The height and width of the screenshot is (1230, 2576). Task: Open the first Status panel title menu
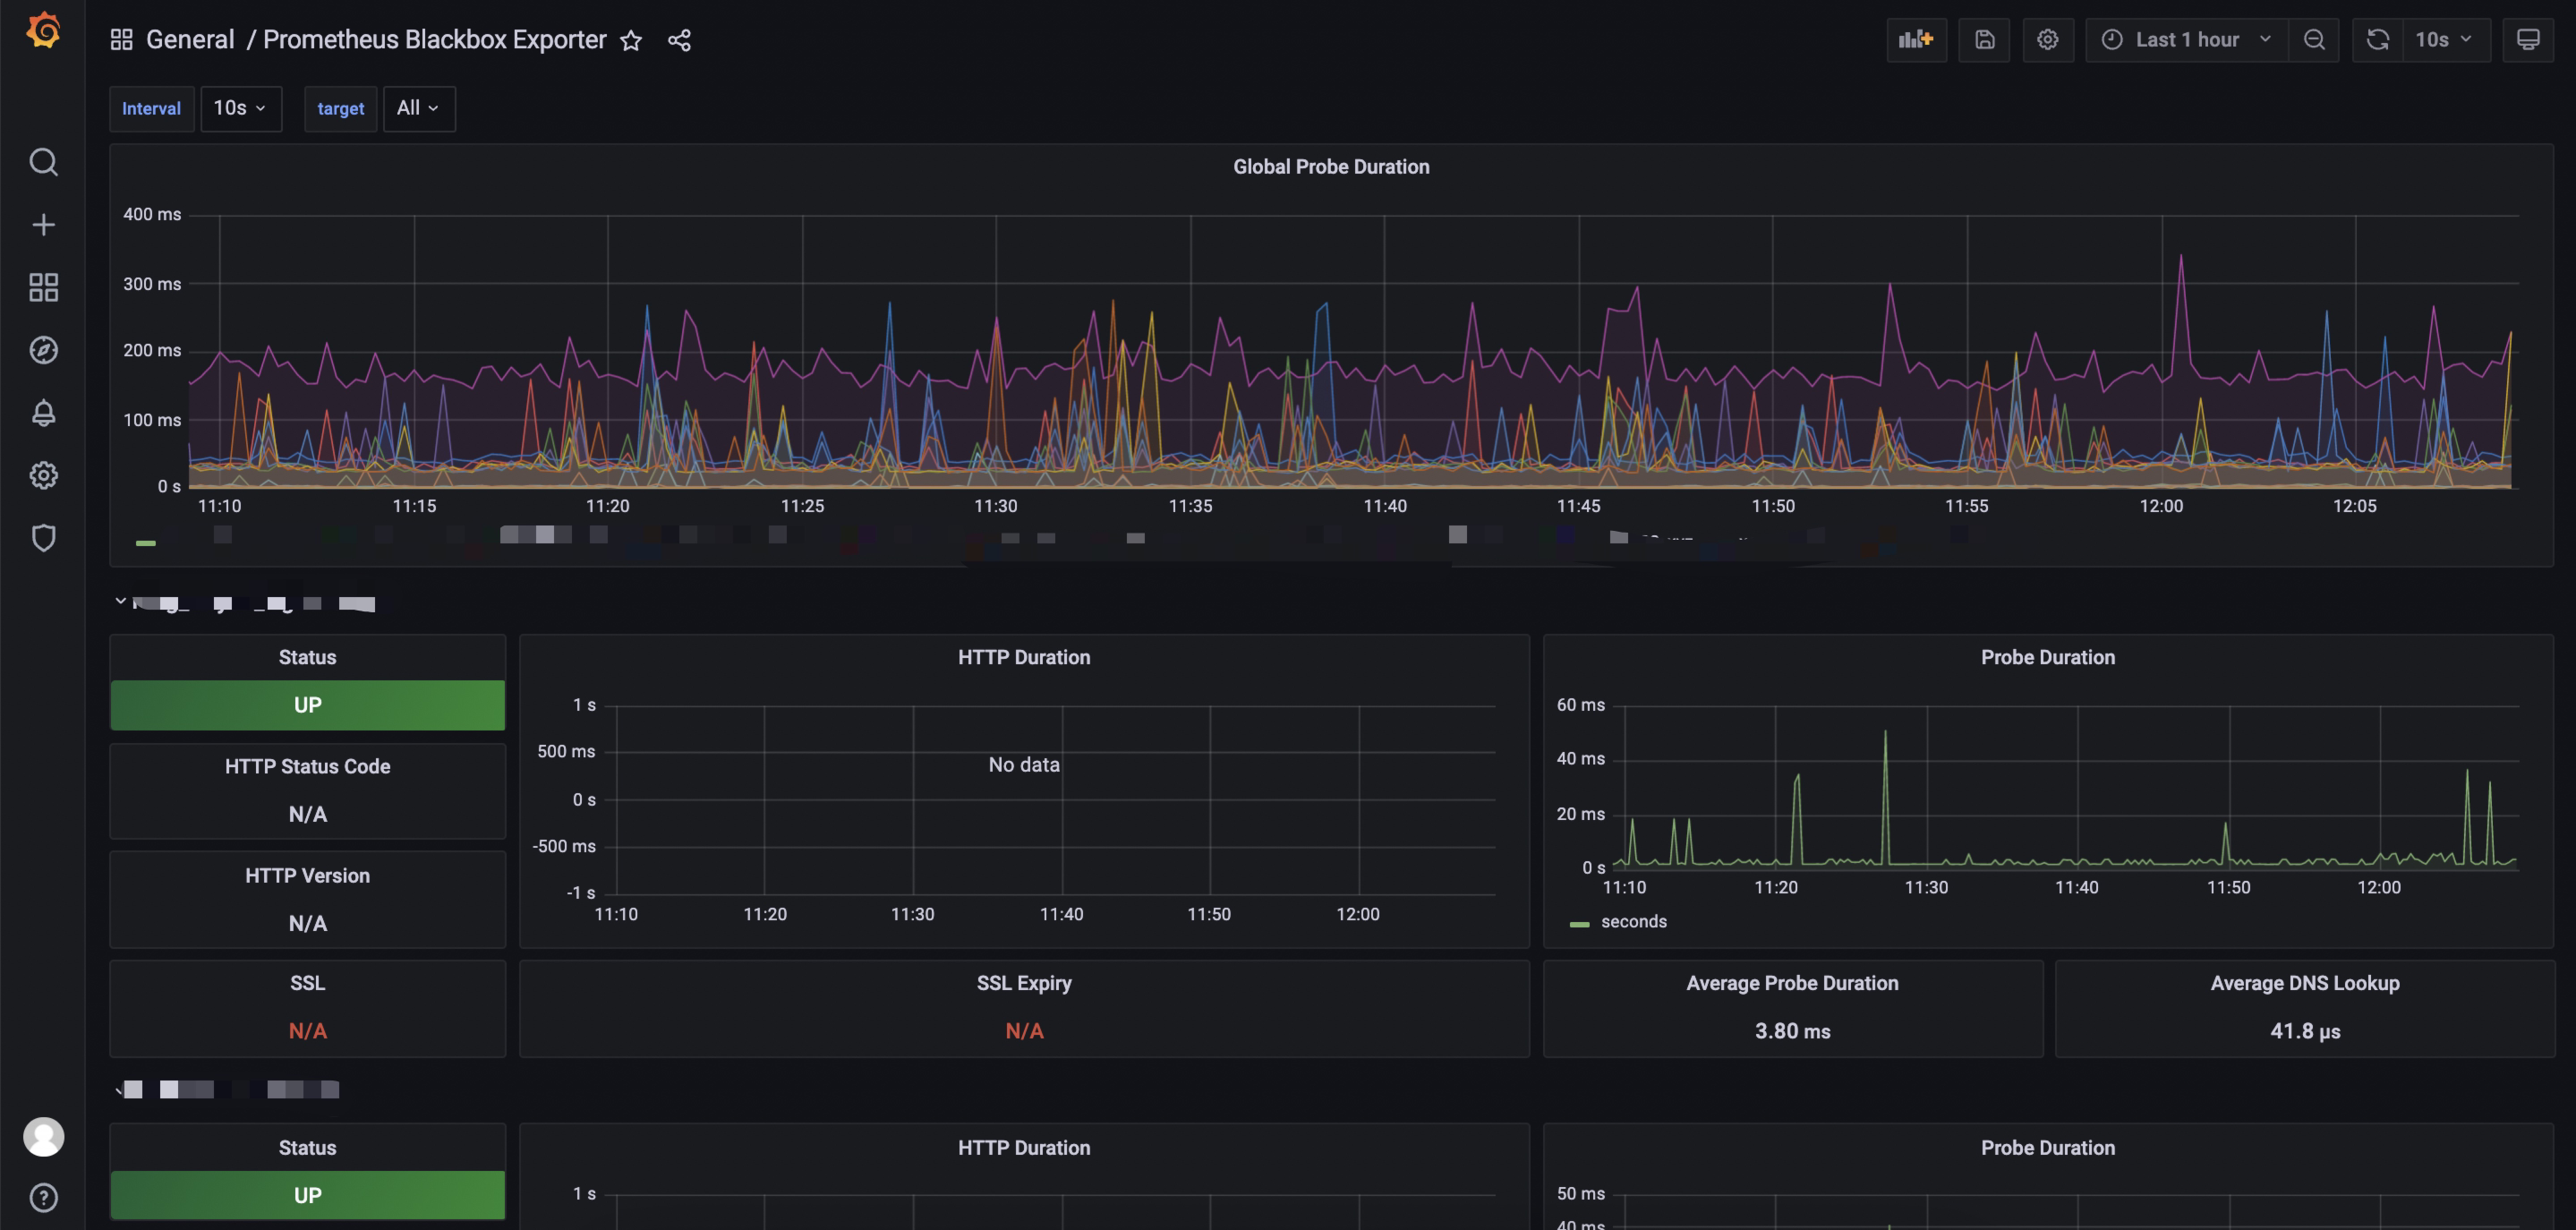point(307,657)
